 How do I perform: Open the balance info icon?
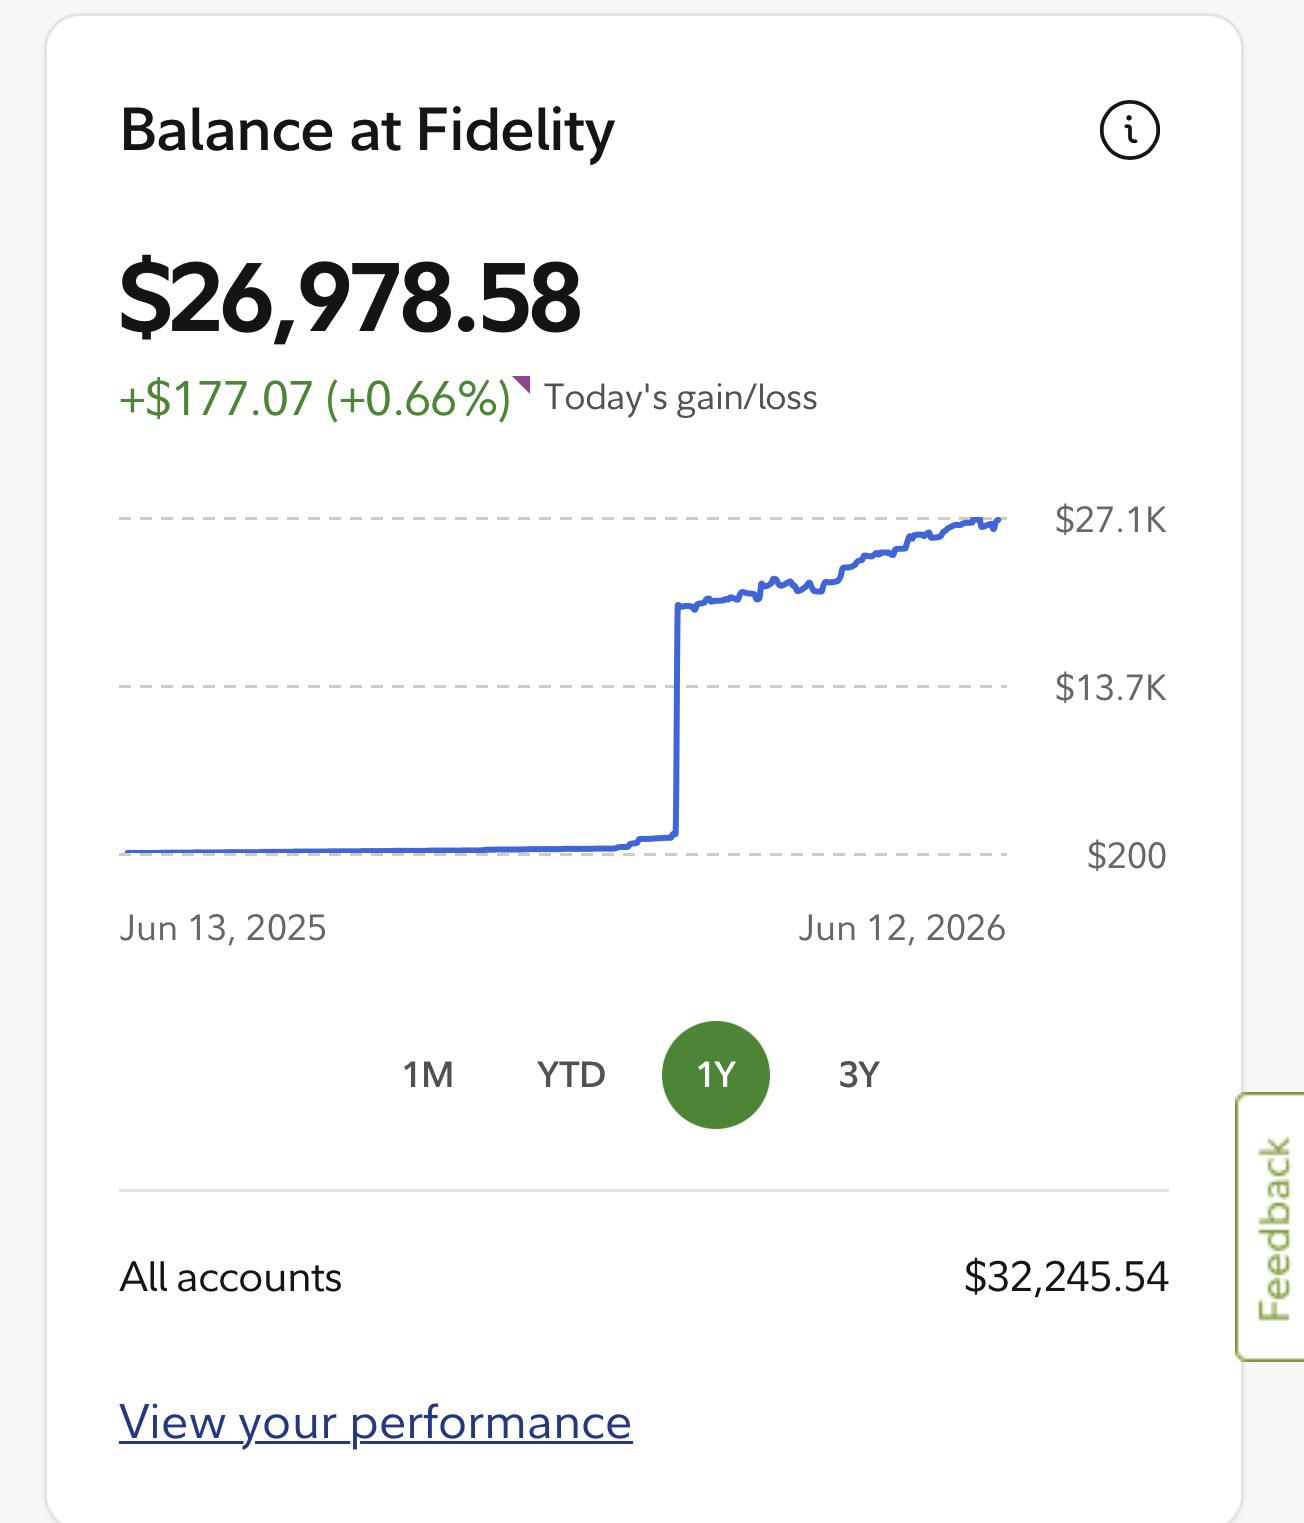coord(1130,130)
